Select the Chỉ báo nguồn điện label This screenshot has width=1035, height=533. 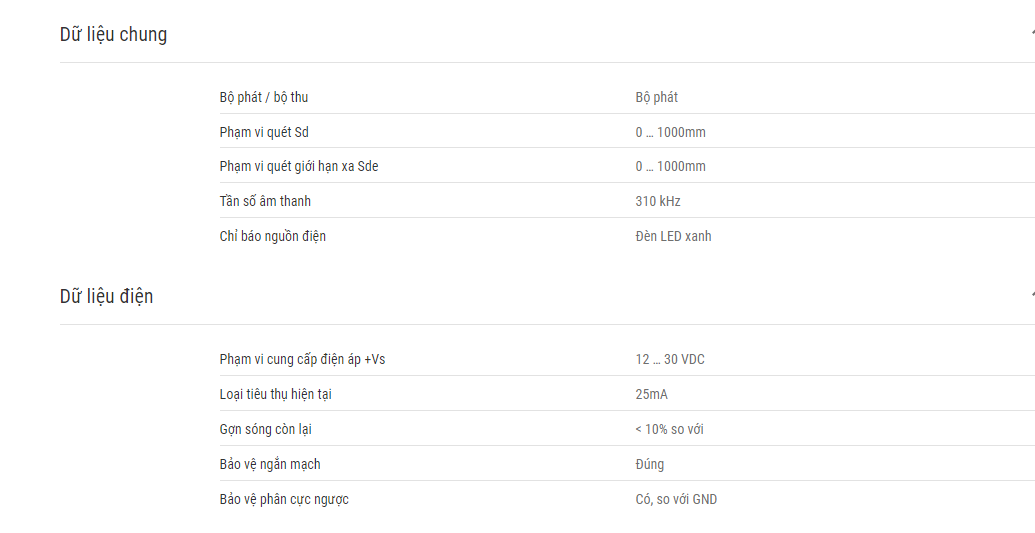272,236
